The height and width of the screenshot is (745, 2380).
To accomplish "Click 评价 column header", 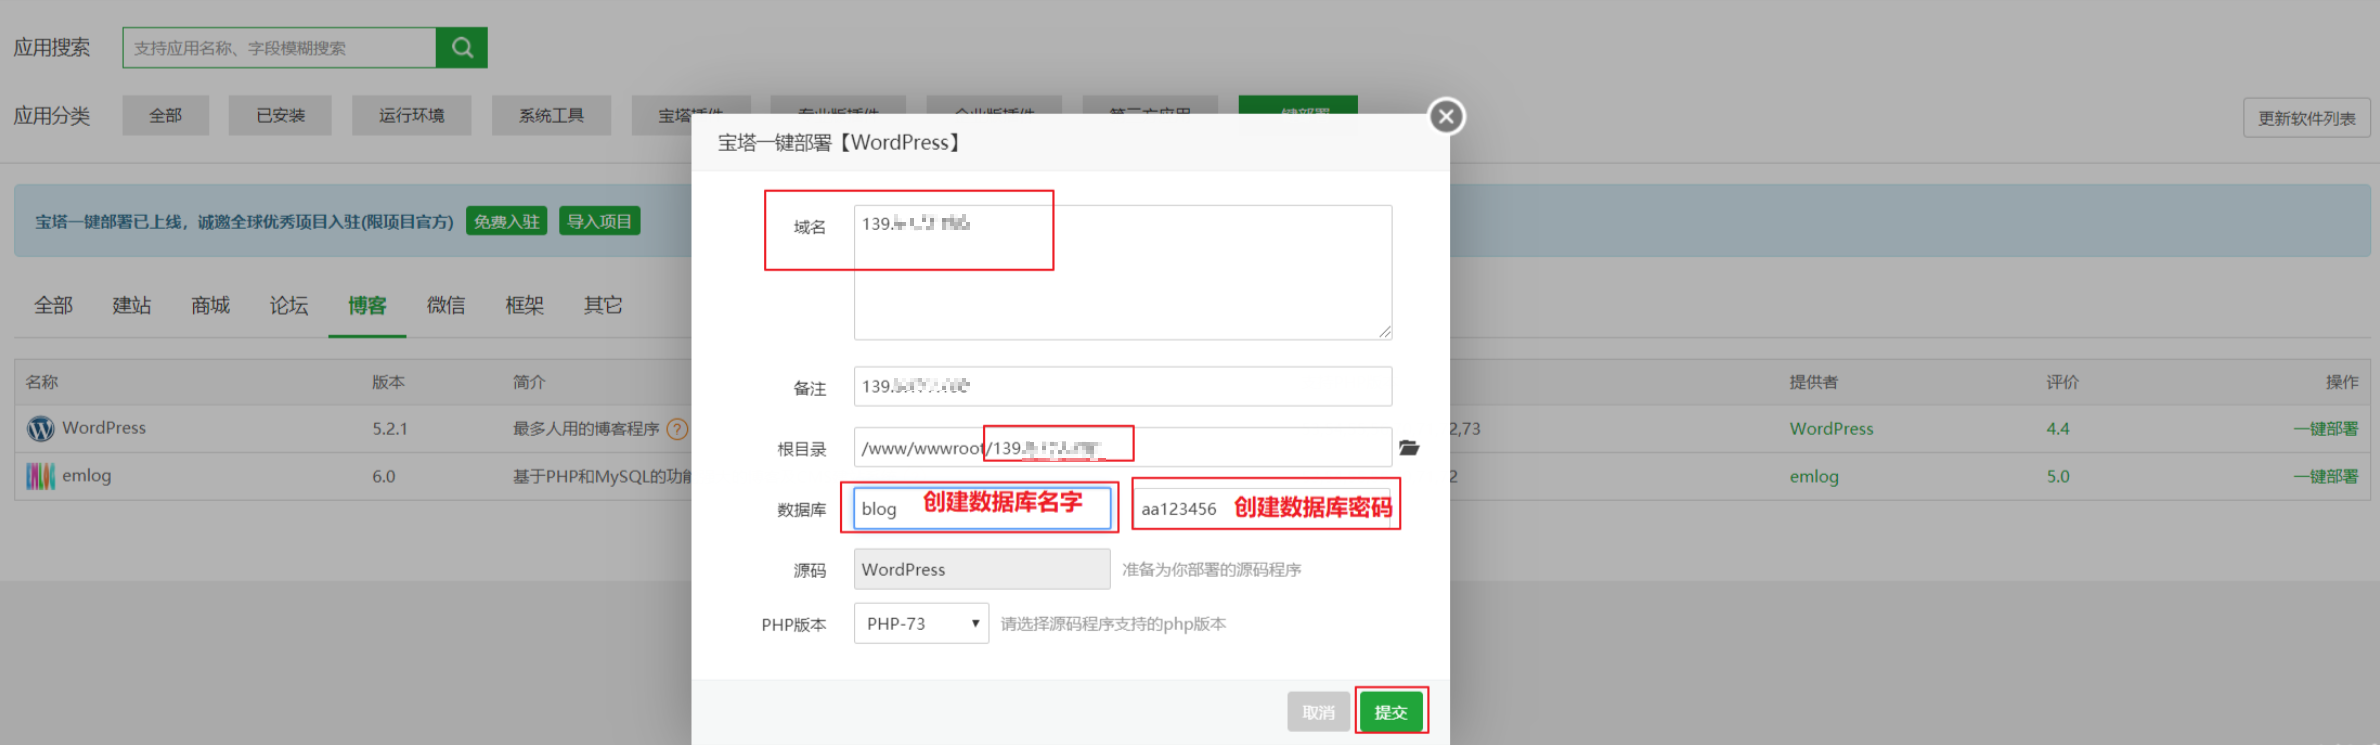I will pos(2062,381).
